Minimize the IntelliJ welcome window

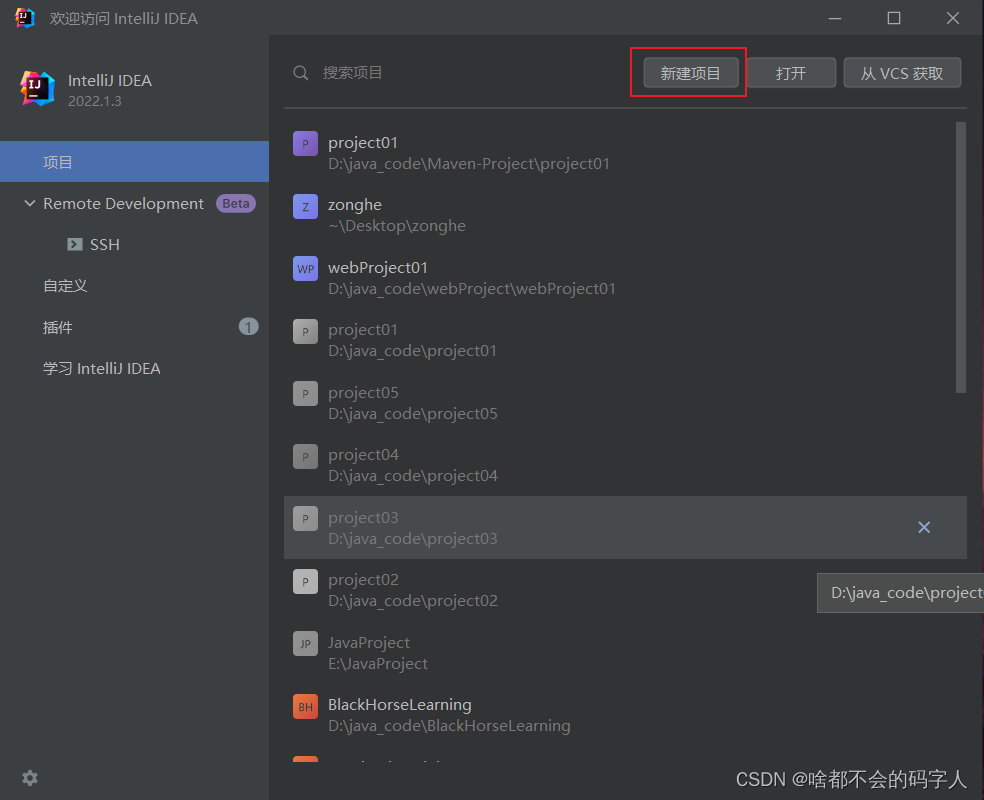pyautogui.click(x=835, y=18)
